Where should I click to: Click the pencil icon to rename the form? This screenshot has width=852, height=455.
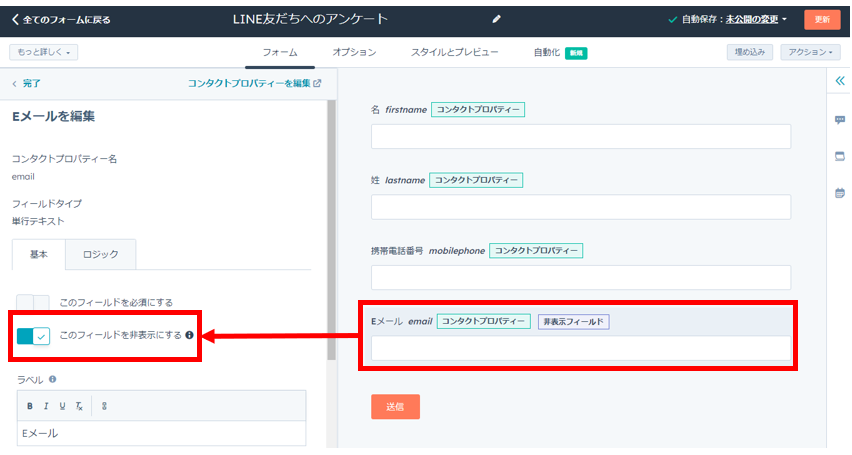click(497, 19)
